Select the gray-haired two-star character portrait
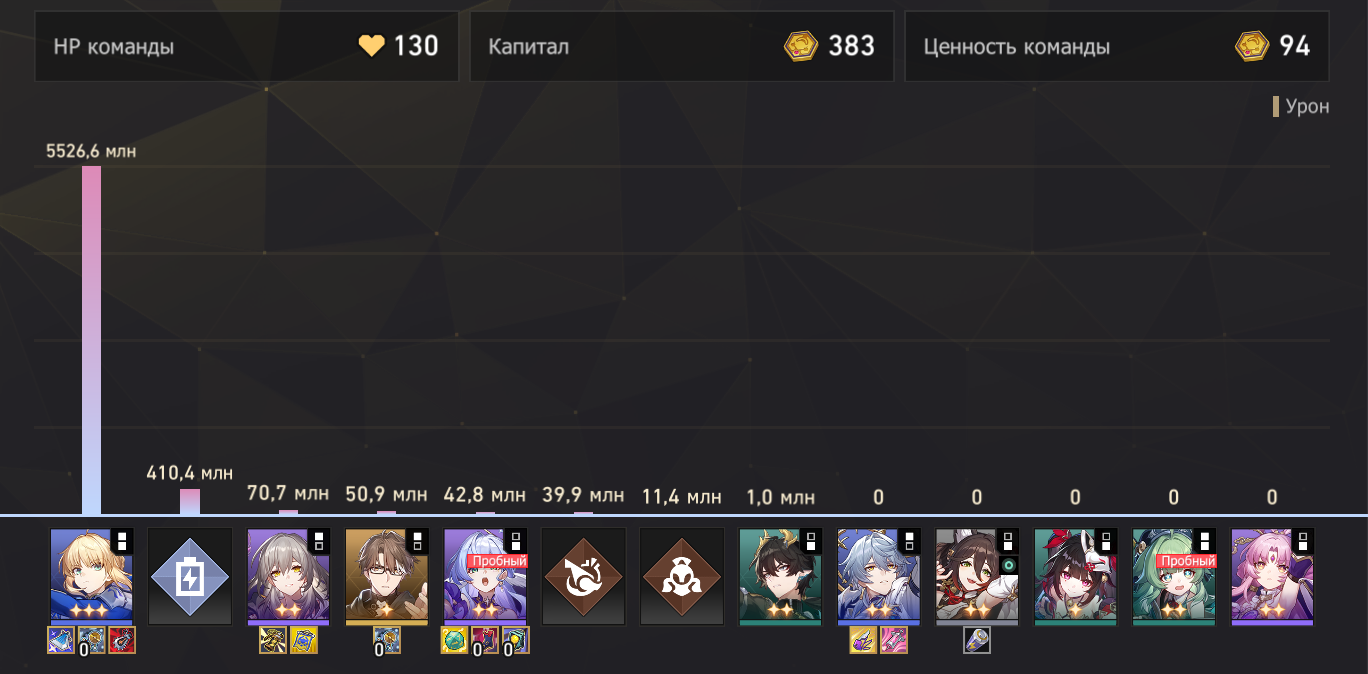 click(x=288, y=577)
